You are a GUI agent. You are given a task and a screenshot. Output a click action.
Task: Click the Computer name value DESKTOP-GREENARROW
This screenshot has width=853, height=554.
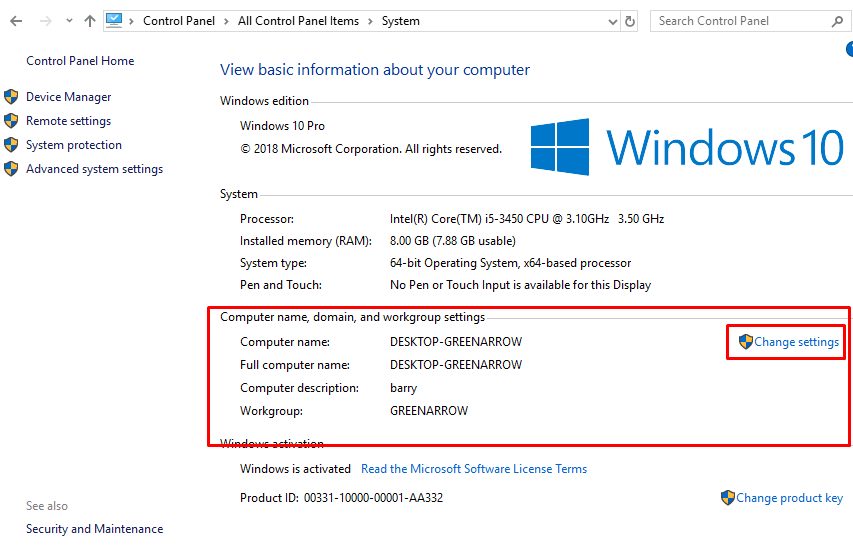pos(456,342)
